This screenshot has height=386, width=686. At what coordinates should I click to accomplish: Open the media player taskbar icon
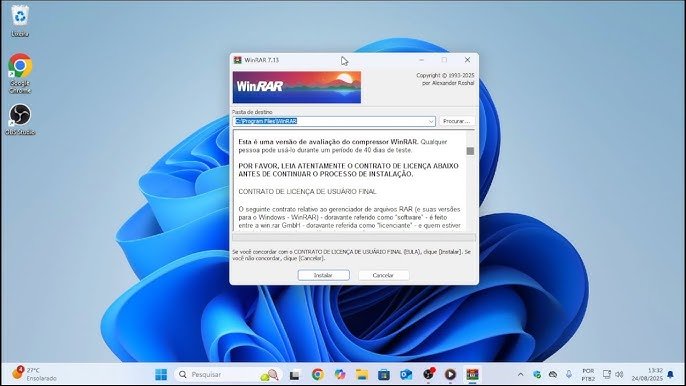coord(450,375)
